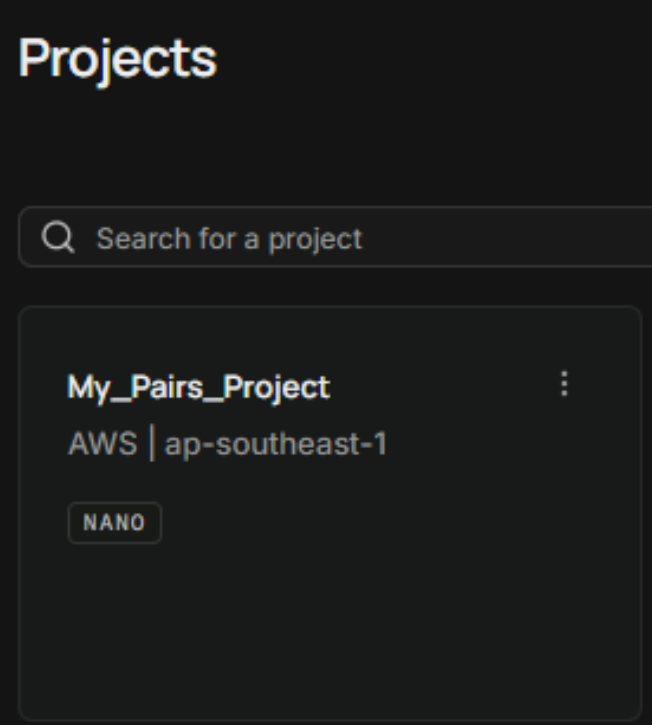Click placeholder text inside project search box

pyautogui.click(x=229, y=239)
